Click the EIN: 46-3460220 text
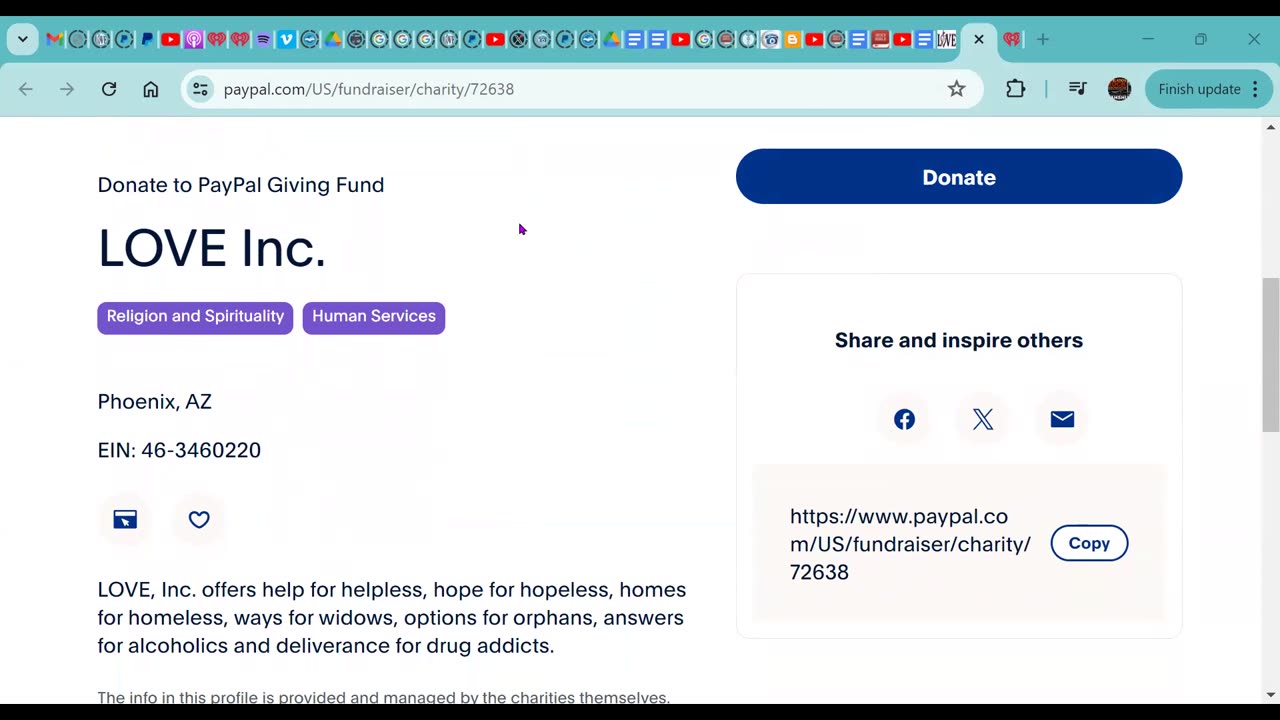 (179, 450)
